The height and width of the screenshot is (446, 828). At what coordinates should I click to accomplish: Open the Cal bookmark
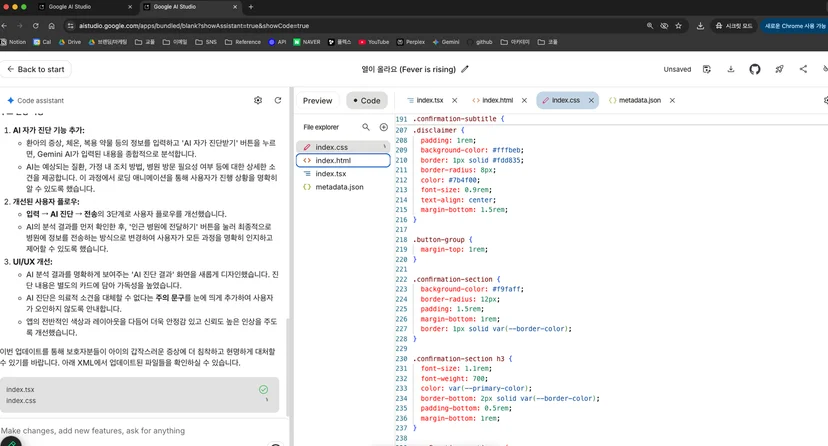click(x=42, y=42)
